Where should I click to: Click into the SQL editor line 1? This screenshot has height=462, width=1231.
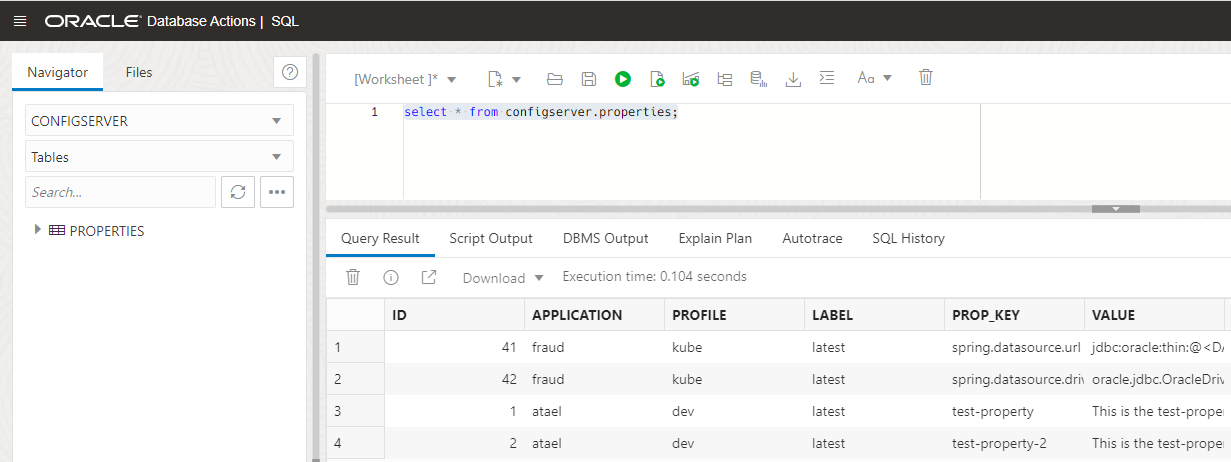tap(541, 112)
